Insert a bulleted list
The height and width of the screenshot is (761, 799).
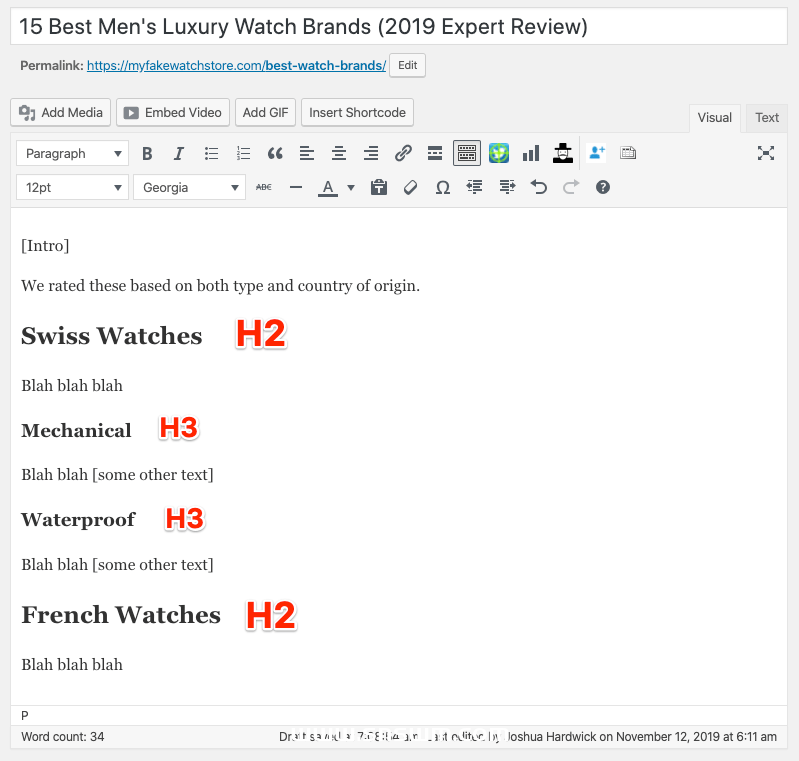(x=211, y=153)
